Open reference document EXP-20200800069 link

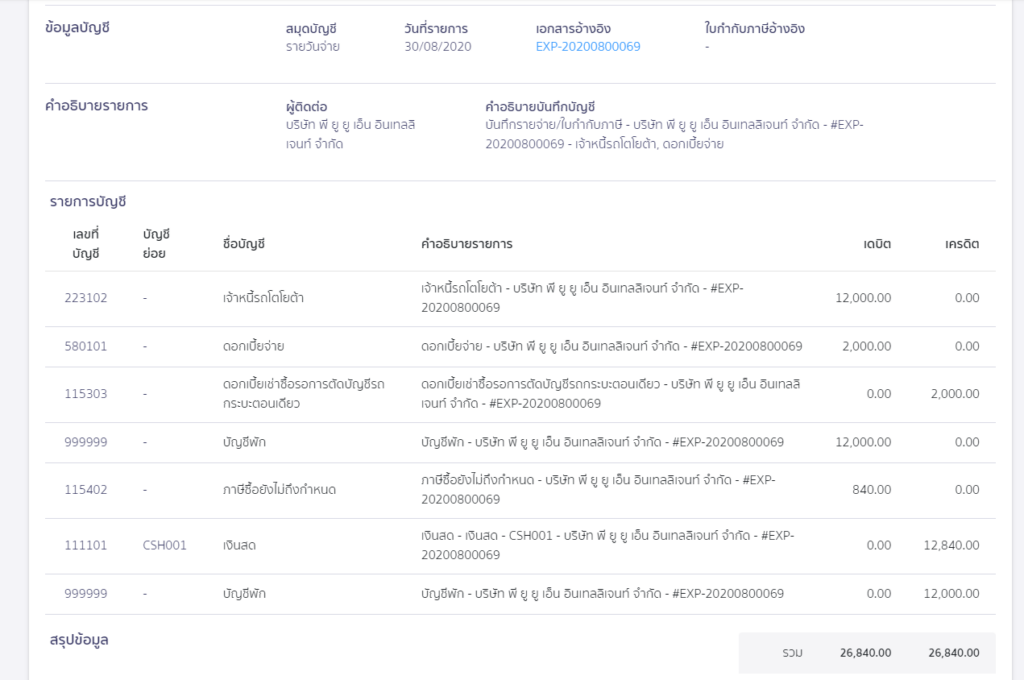[x=588, y=46]
